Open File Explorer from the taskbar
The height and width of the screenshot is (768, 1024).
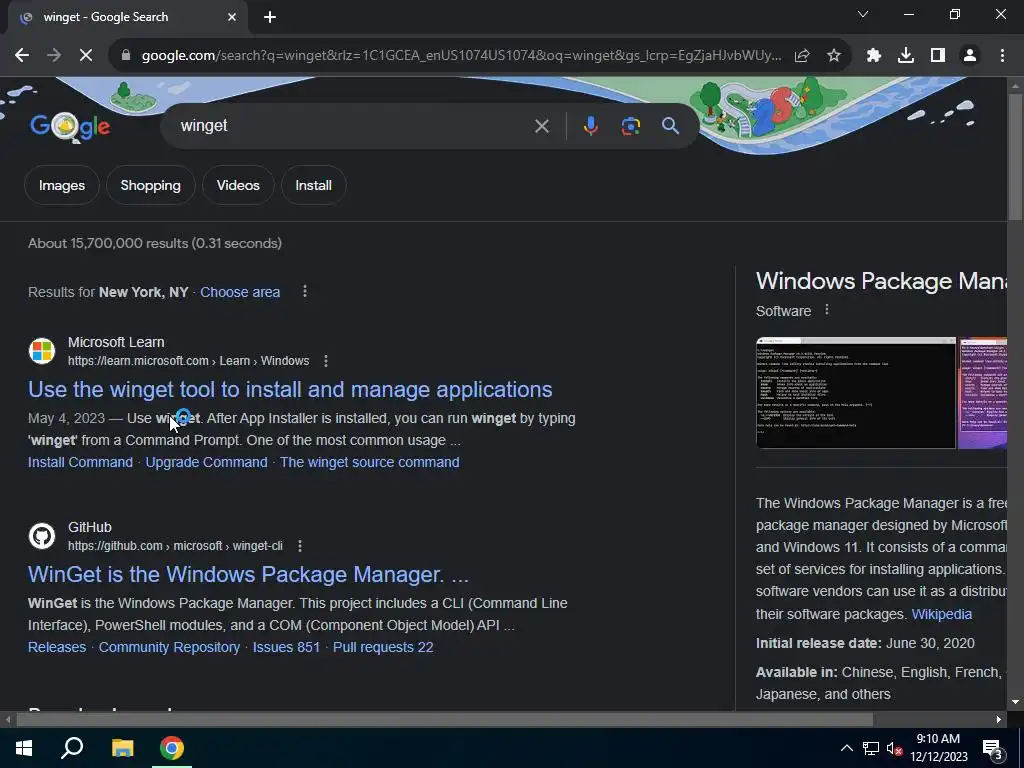(x=122, y=748)
